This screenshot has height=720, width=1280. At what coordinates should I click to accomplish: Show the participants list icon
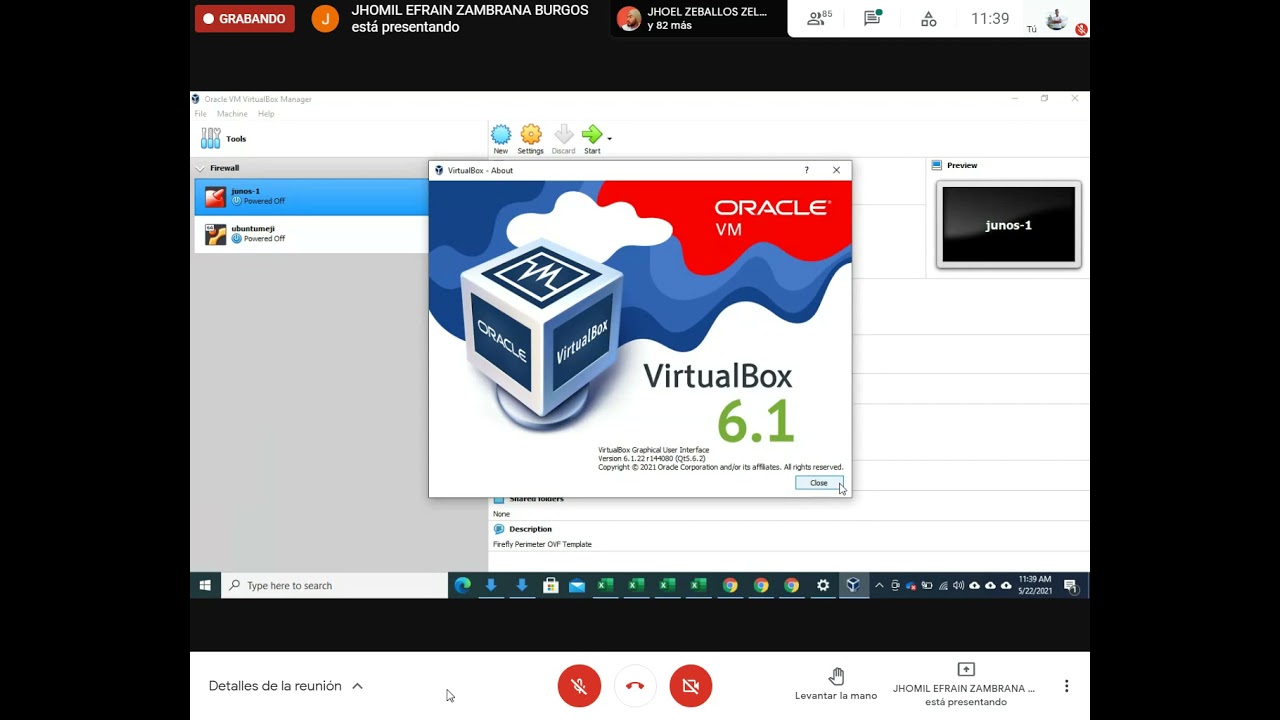tap(819, 18)
